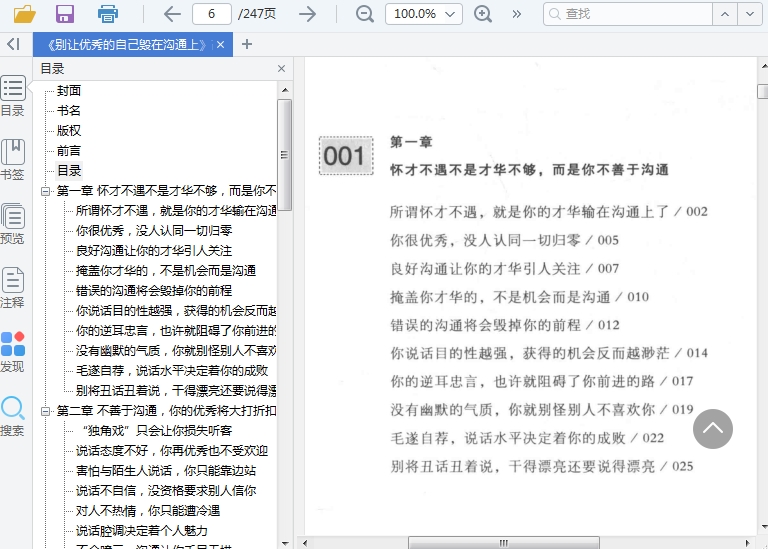The image size is (768, 549).
Task: Click the scroll-to-top round arrow button
Action: [x=712, y=429]
